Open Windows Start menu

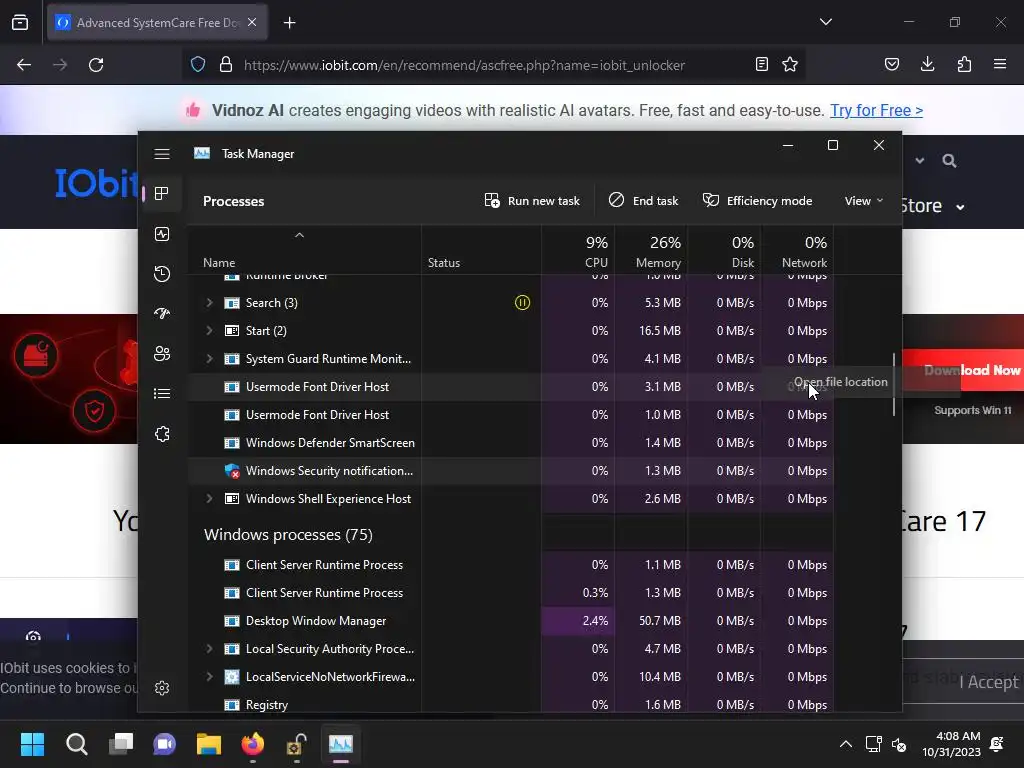click(x=32, y=744)
